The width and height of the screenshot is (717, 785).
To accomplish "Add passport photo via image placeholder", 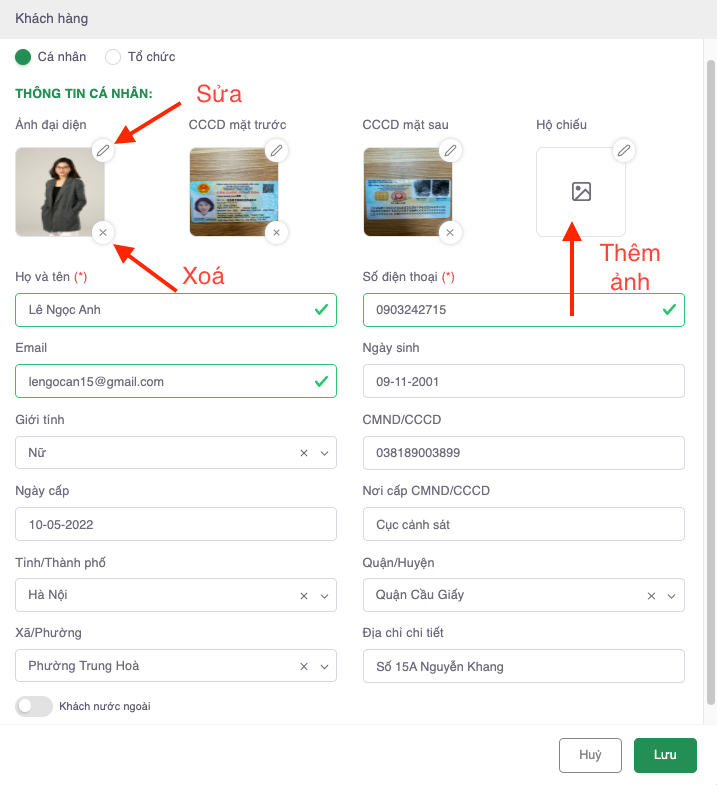I will [581, 192].
